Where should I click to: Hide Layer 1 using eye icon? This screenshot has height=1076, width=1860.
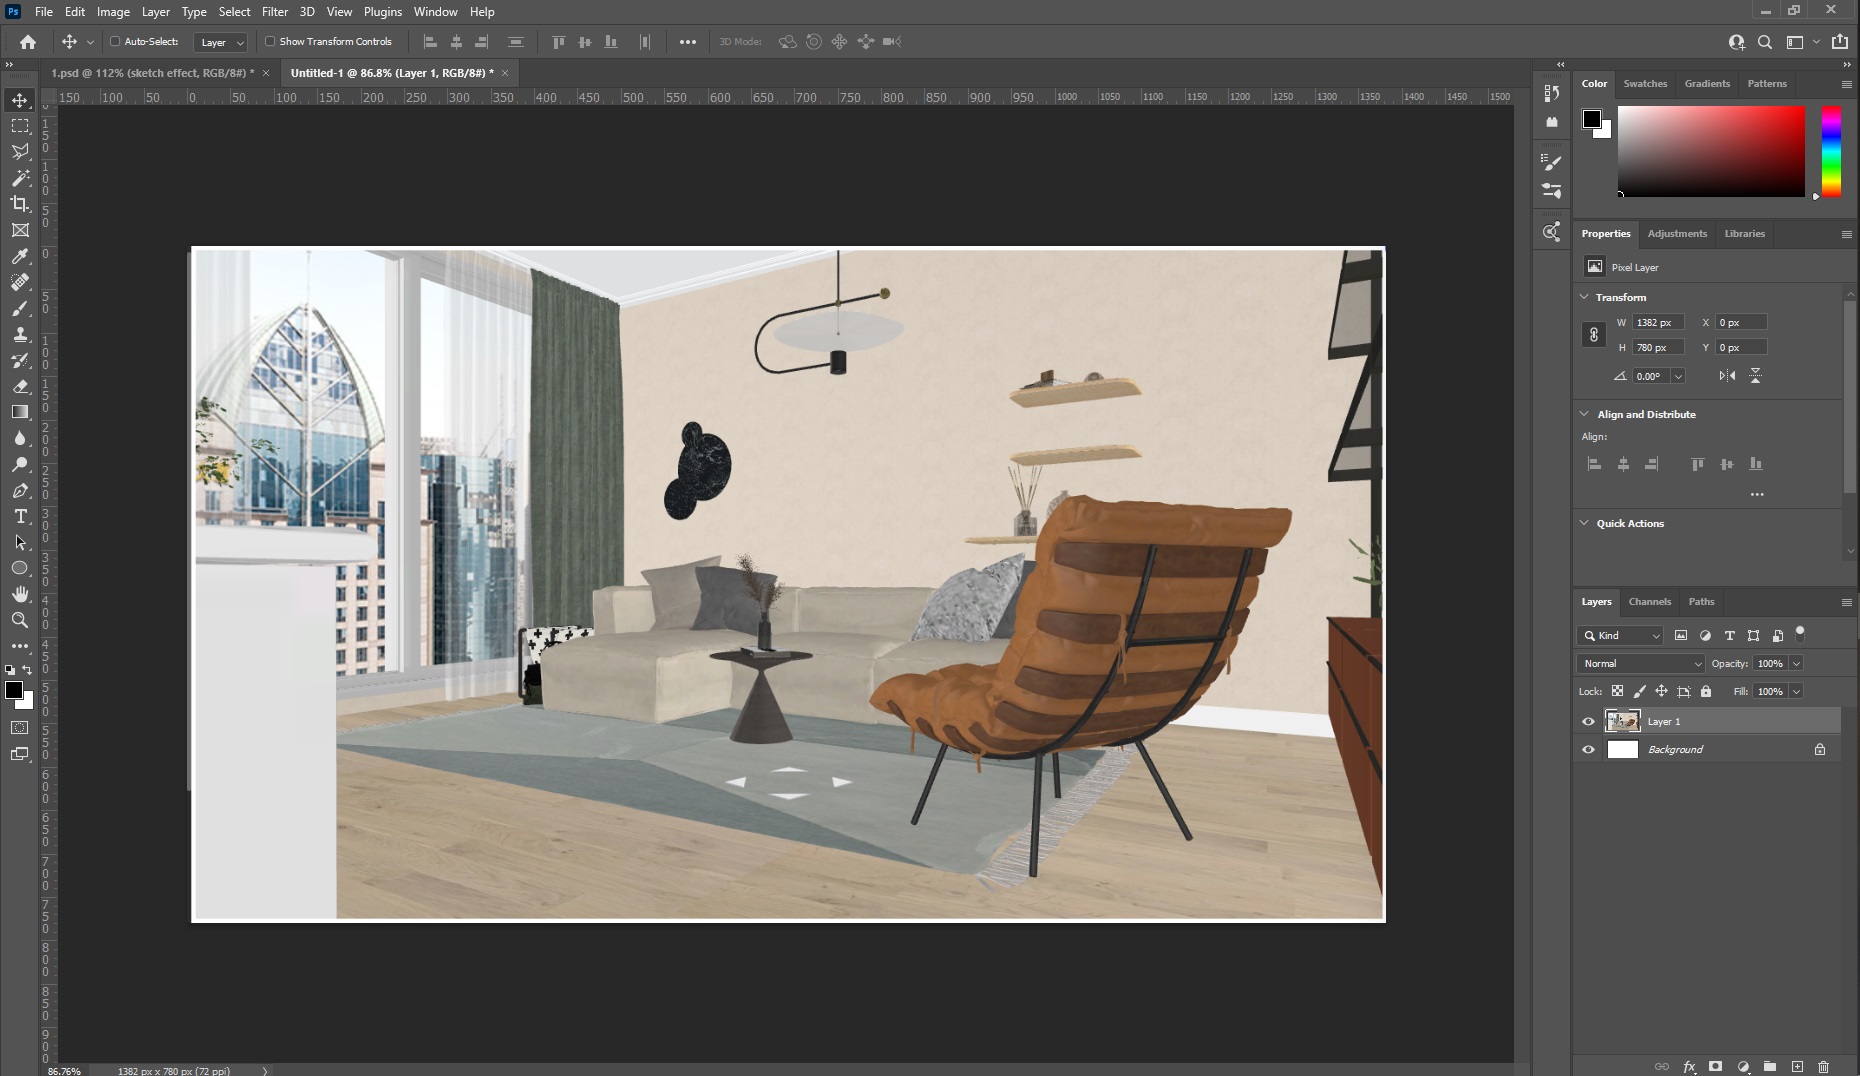click(1588, 721)
